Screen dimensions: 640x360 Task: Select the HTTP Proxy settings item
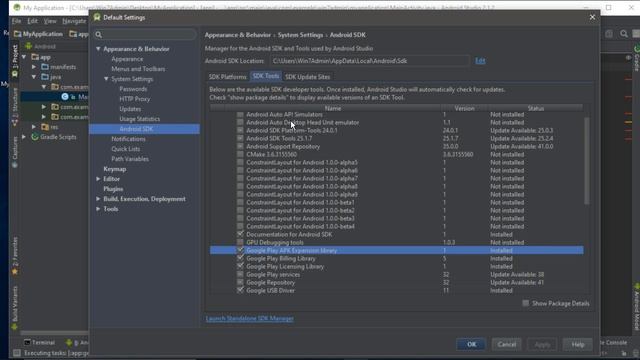[x=134, y=99]
